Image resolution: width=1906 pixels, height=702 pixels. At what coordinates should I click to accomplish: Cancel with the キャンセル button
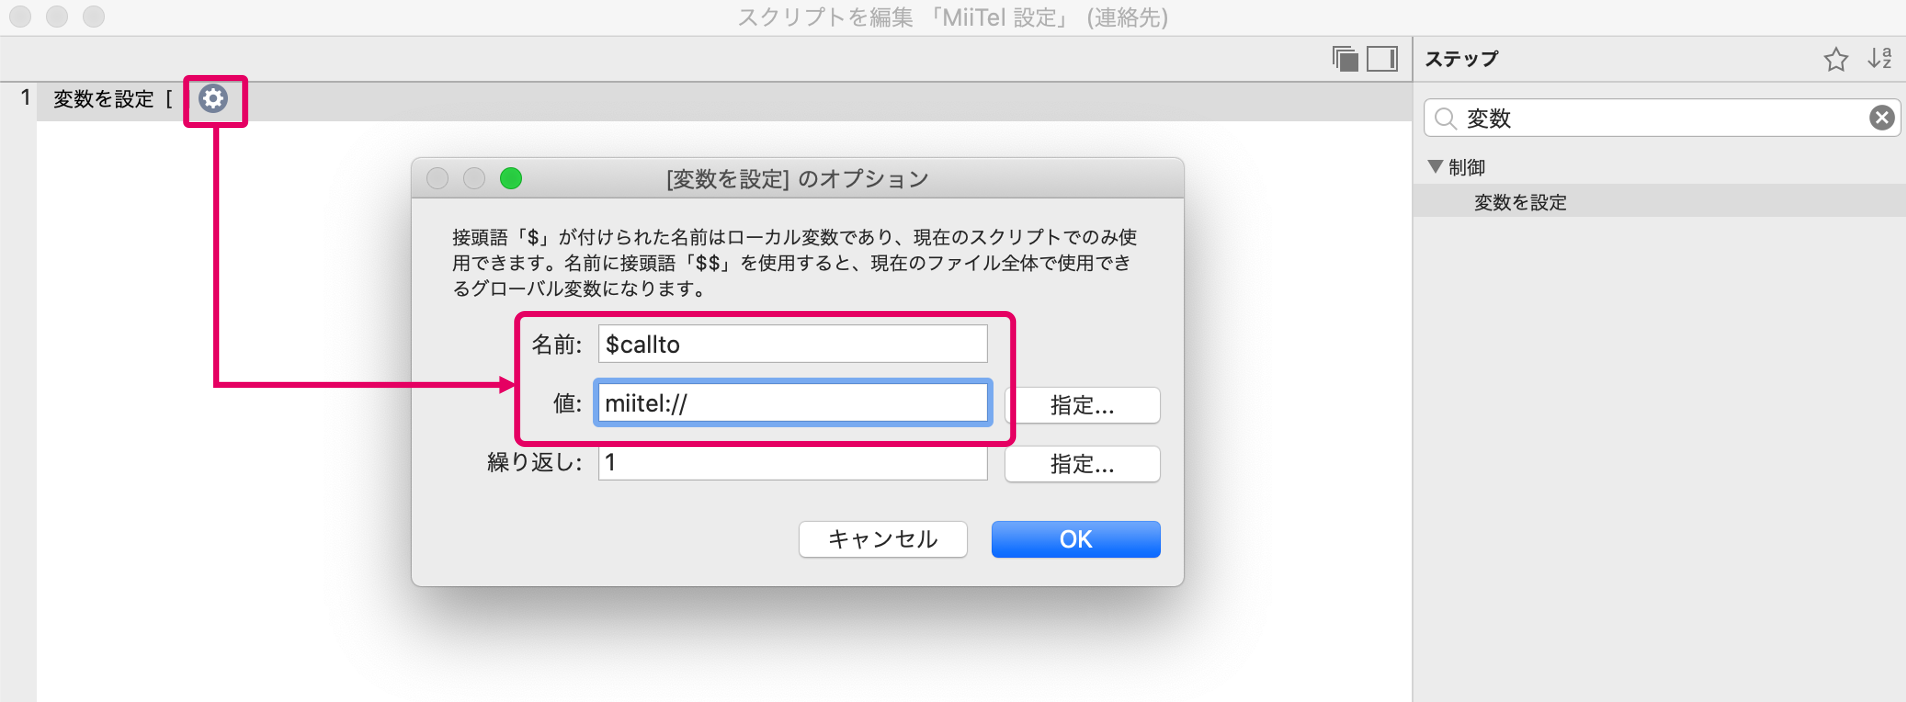tap(883, 539)
